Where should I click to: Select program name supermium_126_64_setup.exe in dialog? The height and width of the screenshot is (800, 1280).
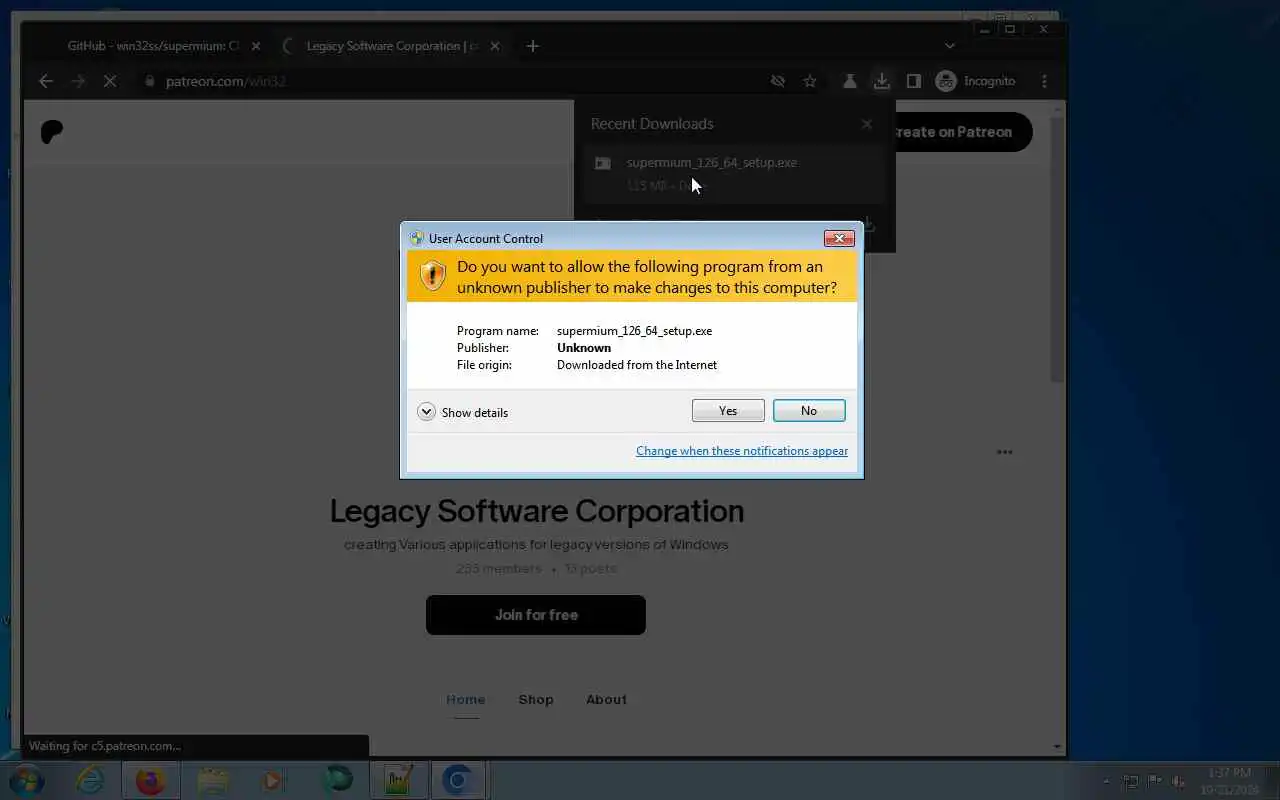tap(634, 331)
